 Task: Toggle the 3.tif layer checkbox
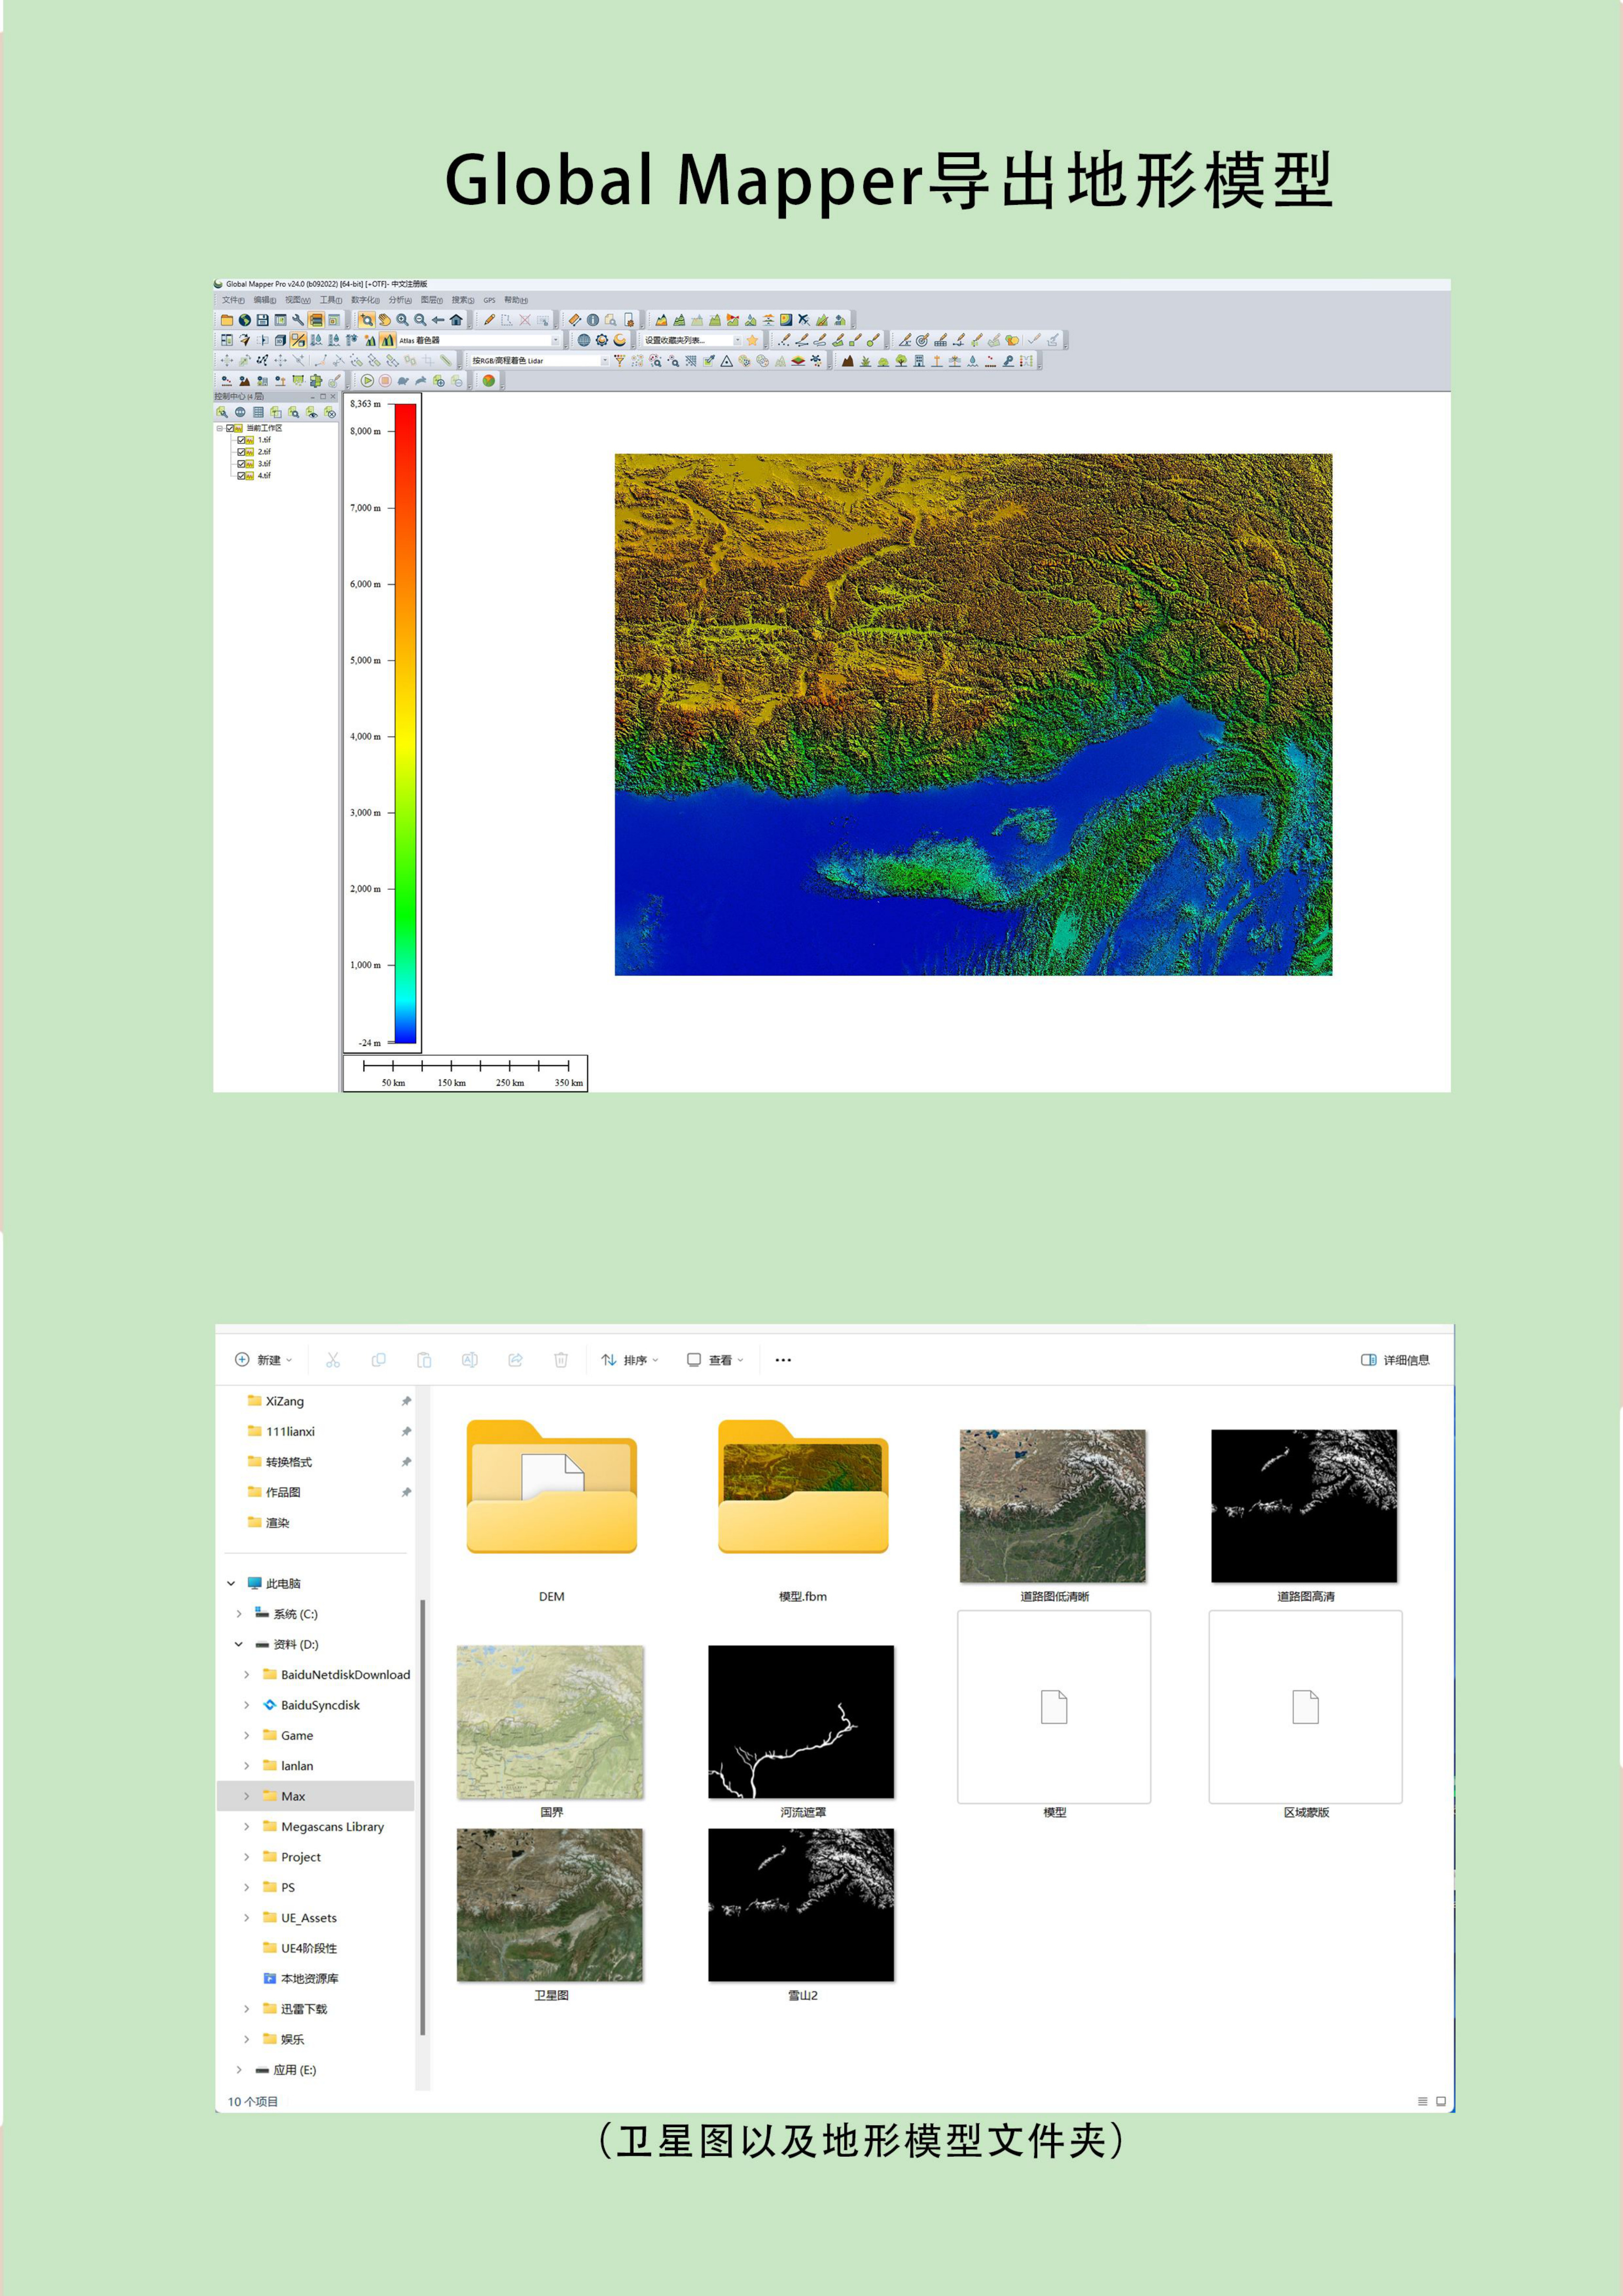(x=241, y=464)
